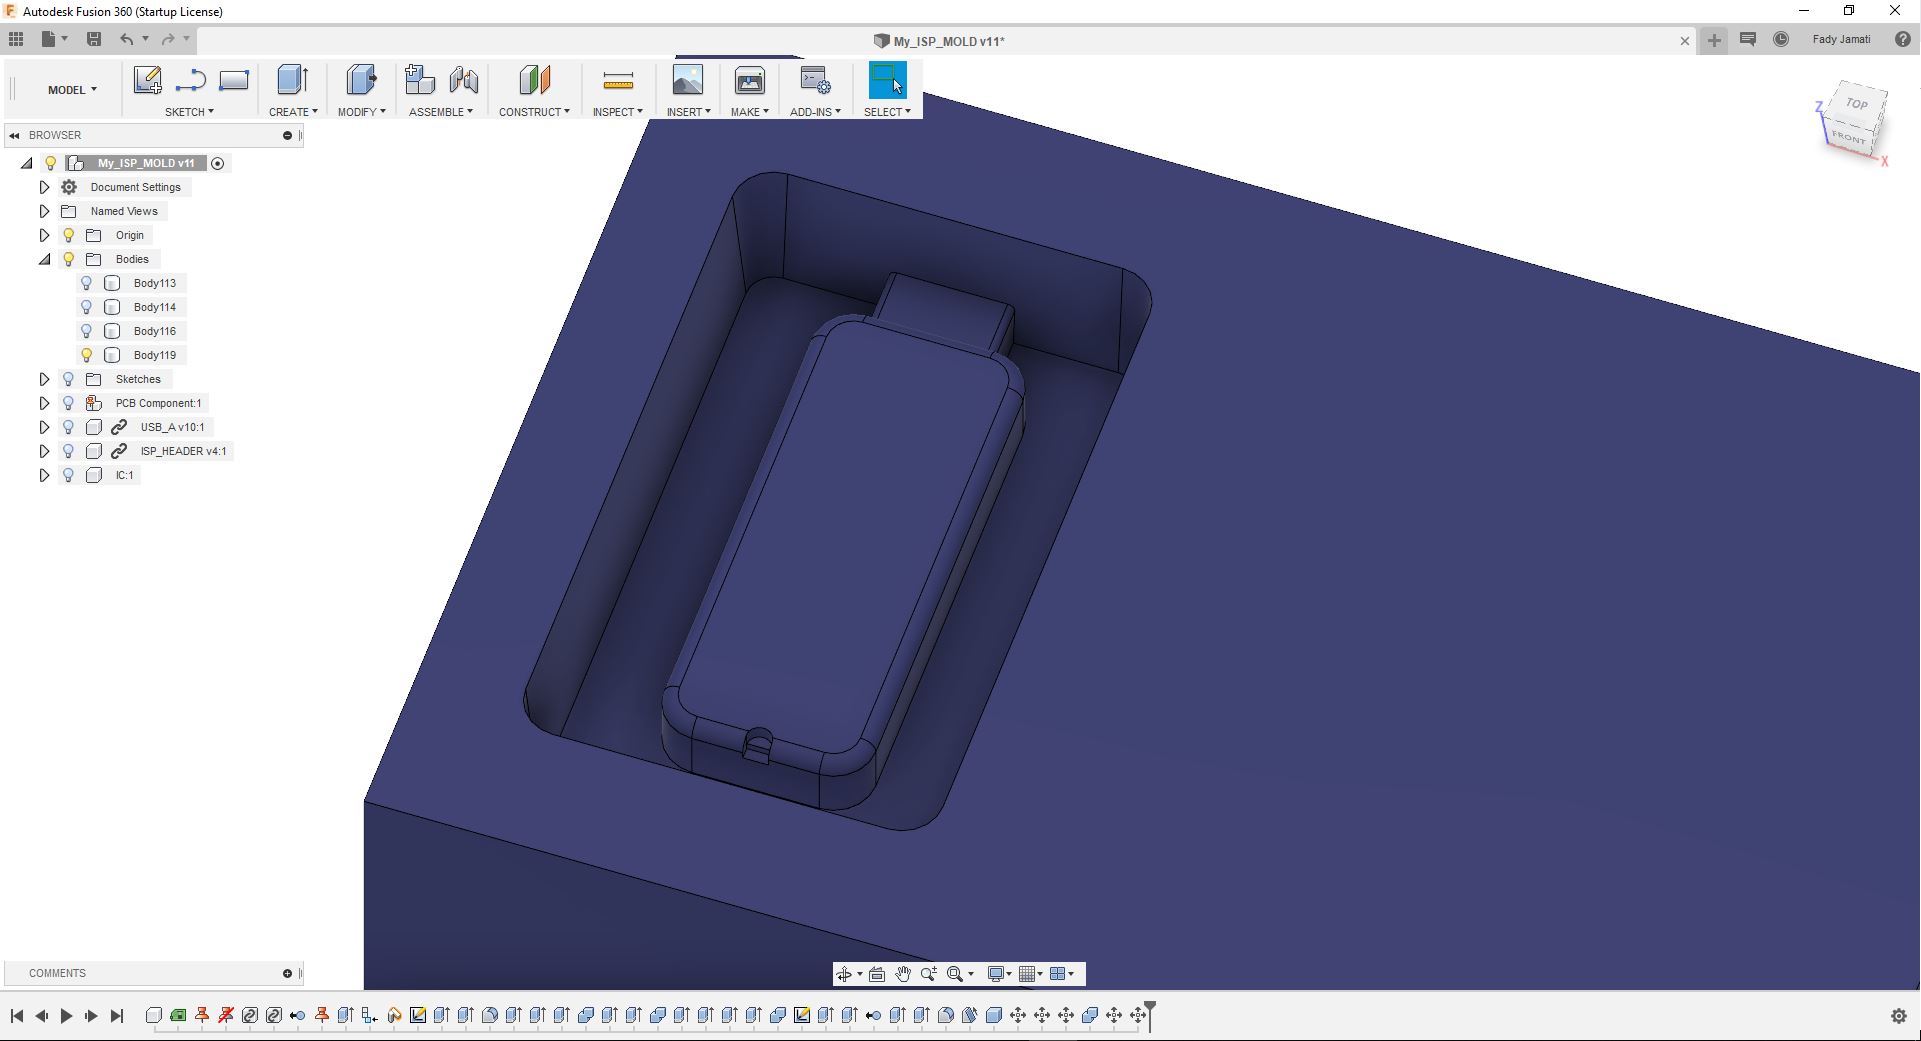Click the Joint tool icon
1921x1041 pixels.
464,80
